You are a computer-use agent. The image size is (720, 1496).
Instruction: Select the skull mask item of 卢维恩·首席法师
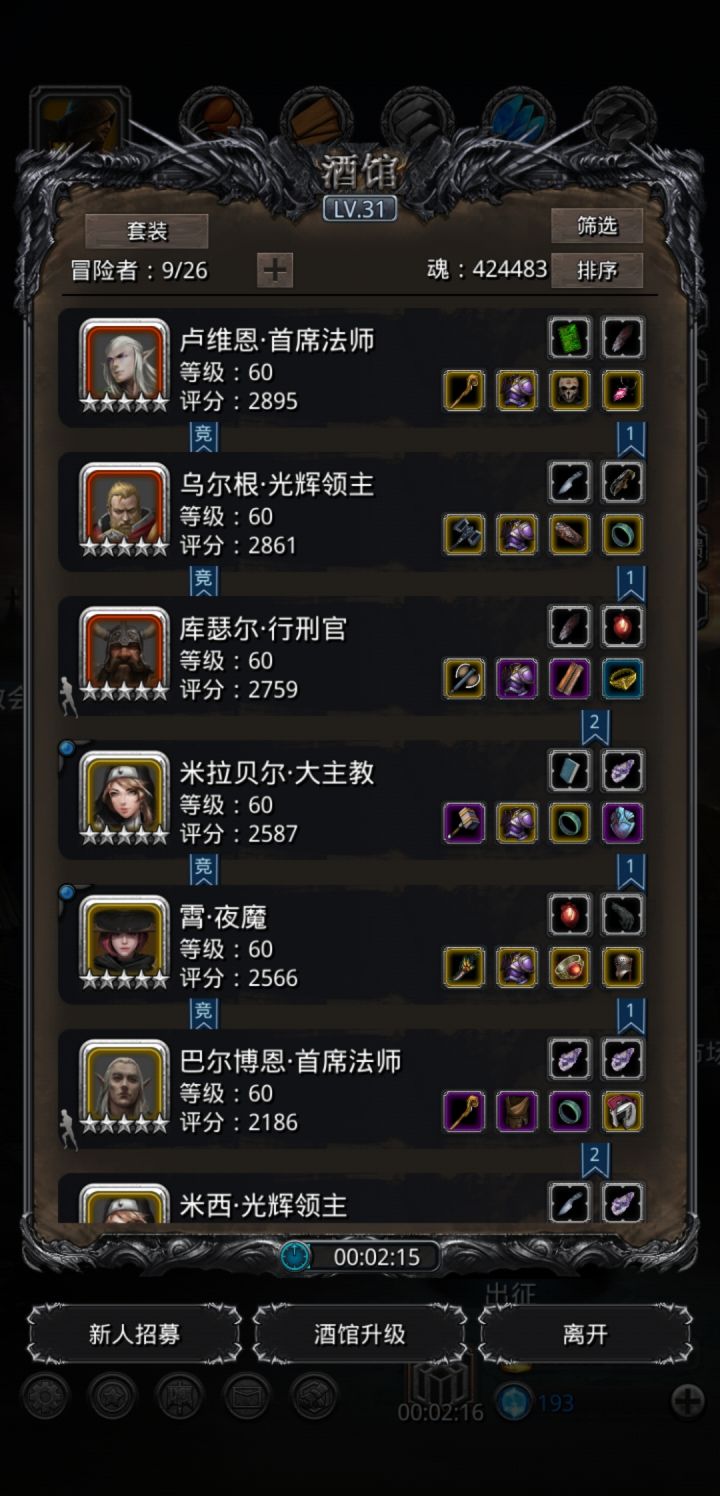click(570, 390)
